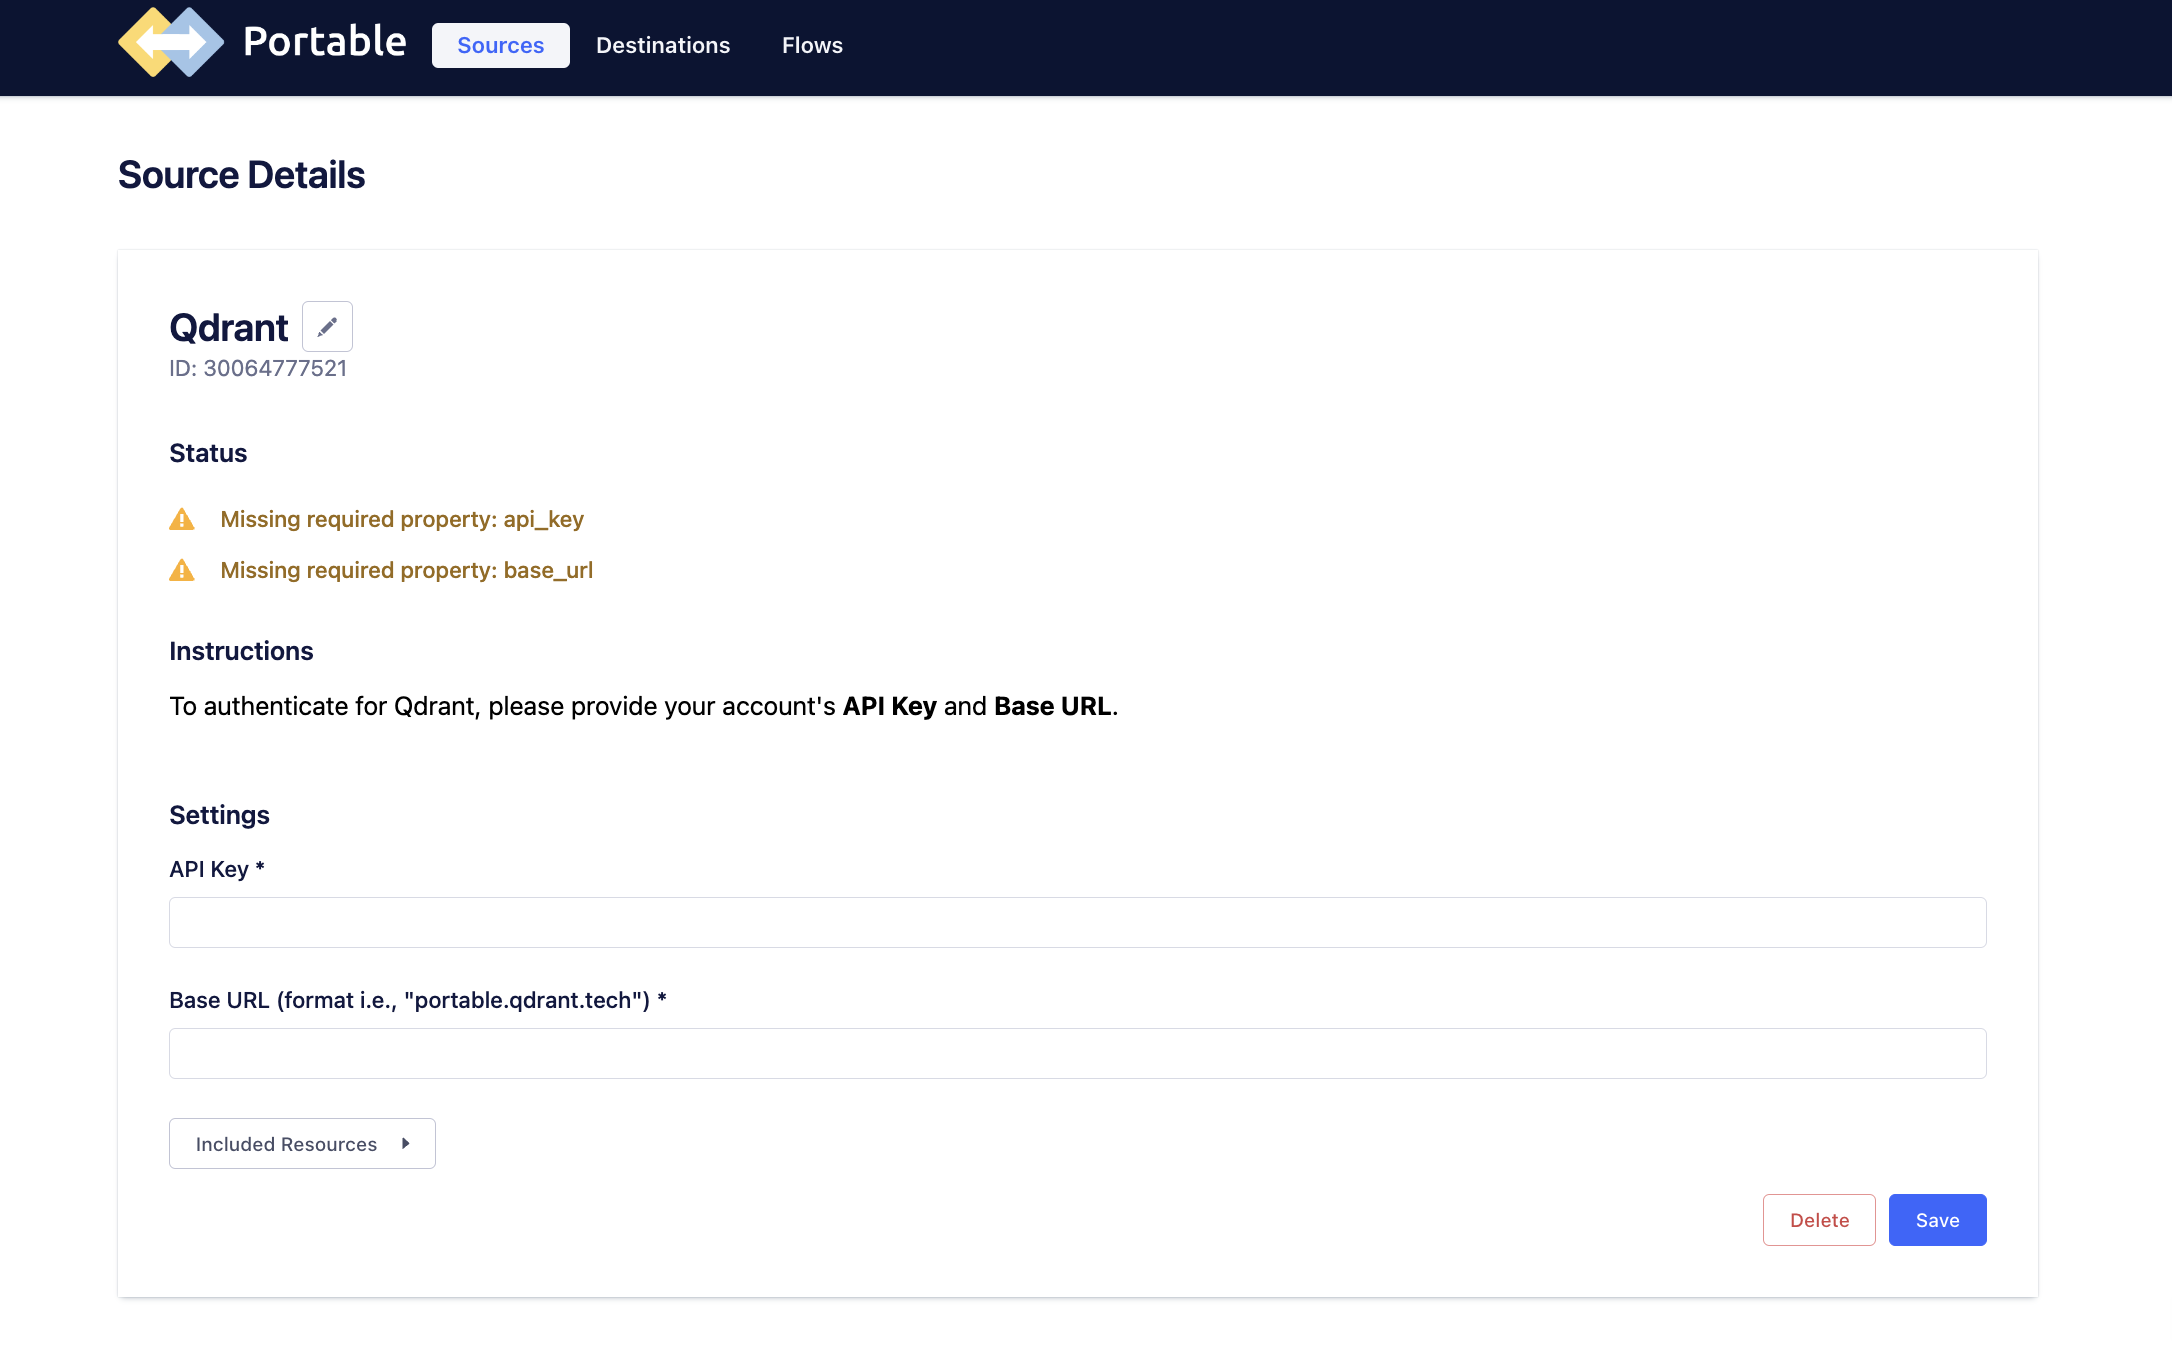Click the Missing api_key warning message
The height and width of the screenshot is (1346, 2172).
click(x=402, y=519)
